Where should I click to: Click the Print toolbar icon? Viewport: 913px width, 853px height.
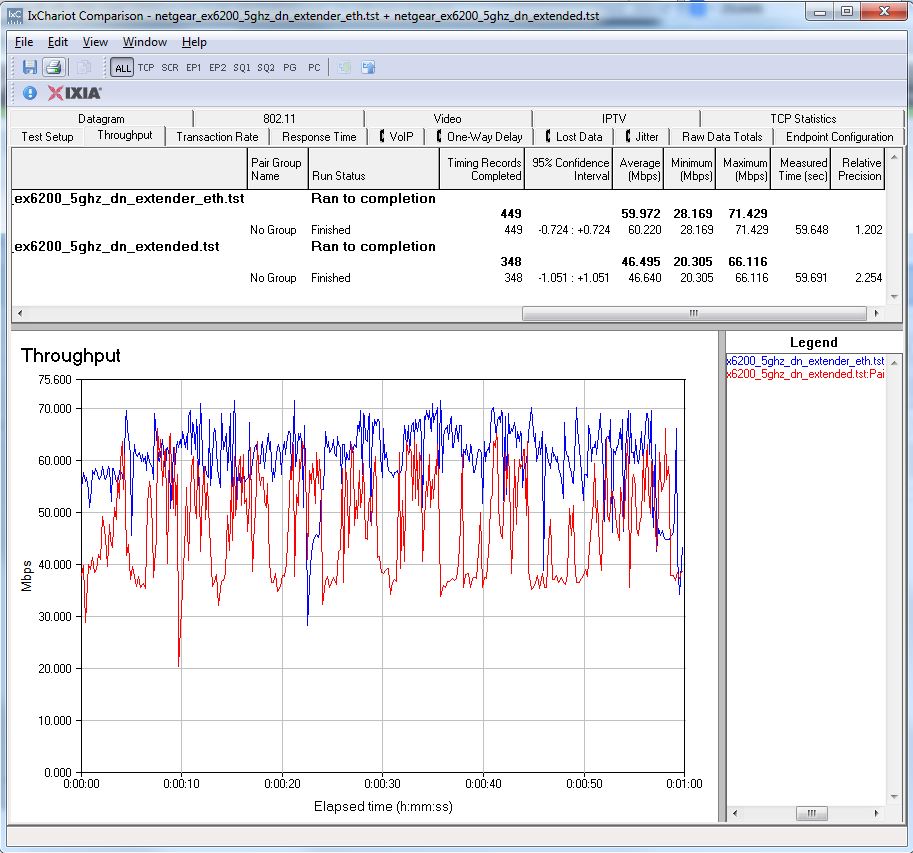click(x=54, y=67)
